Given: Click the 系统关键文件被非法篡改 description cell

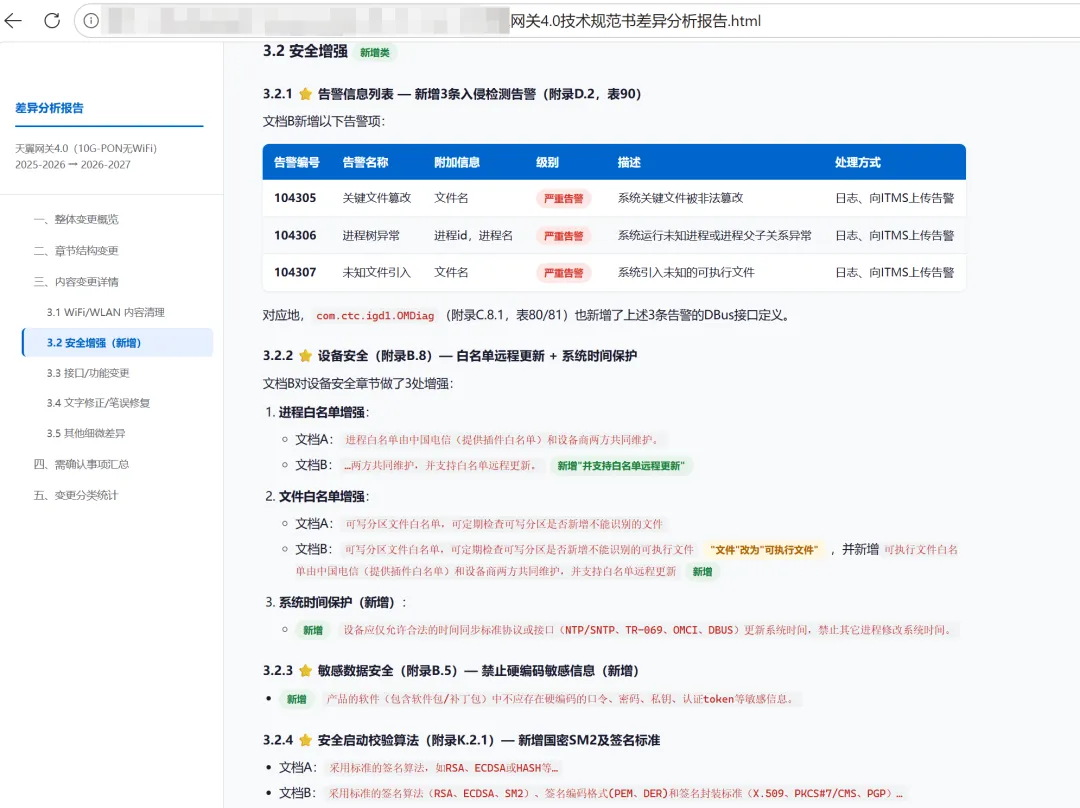Looking at the screenshot, I should point(681,198).
